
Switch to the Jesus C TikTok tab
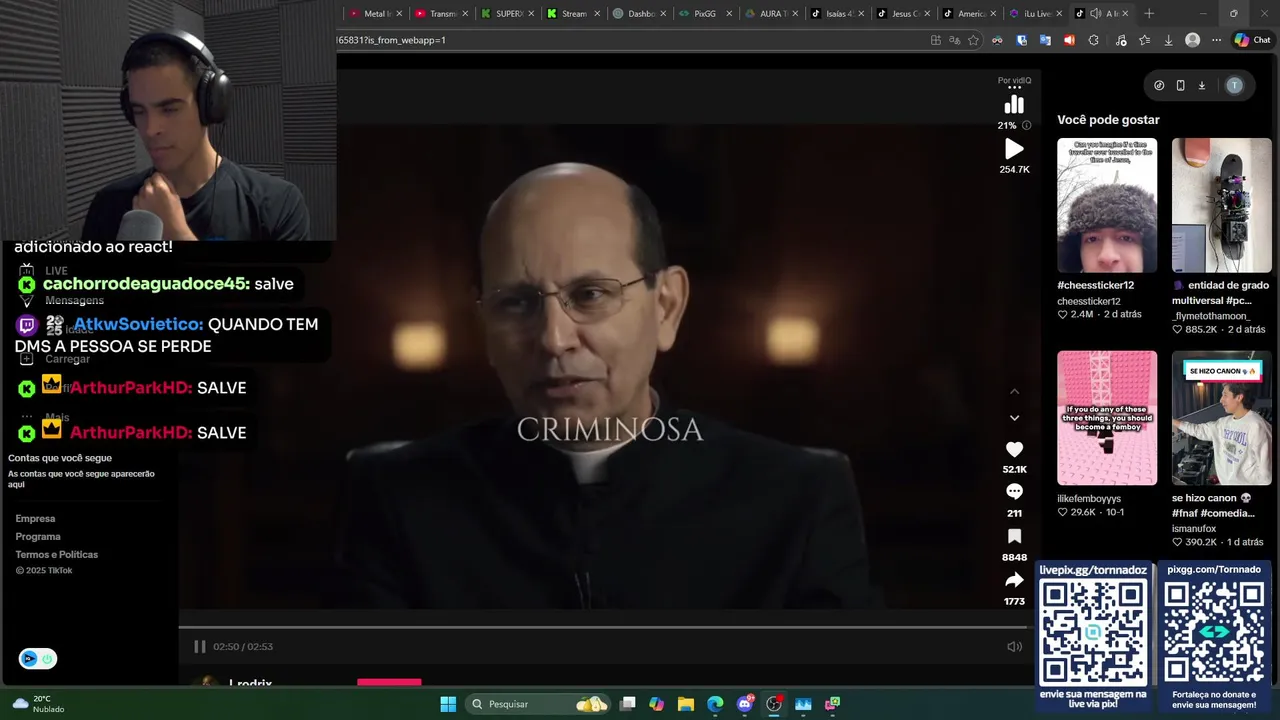click(x=903, y=14)
